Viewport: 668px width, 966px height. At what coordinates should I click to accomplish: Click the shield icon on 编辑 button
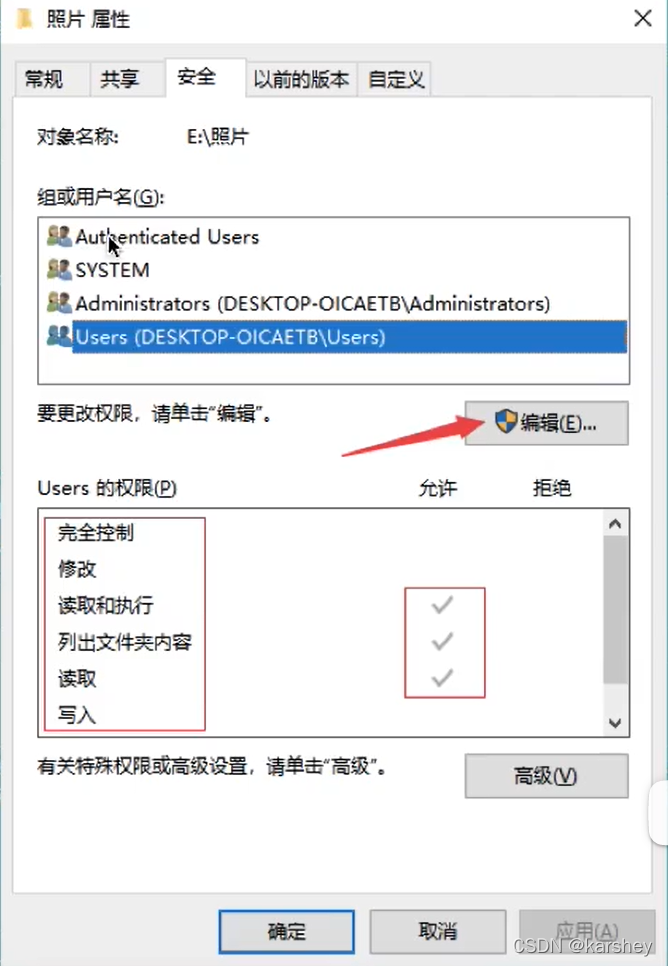pyautogui.click(x=505, y=421)
